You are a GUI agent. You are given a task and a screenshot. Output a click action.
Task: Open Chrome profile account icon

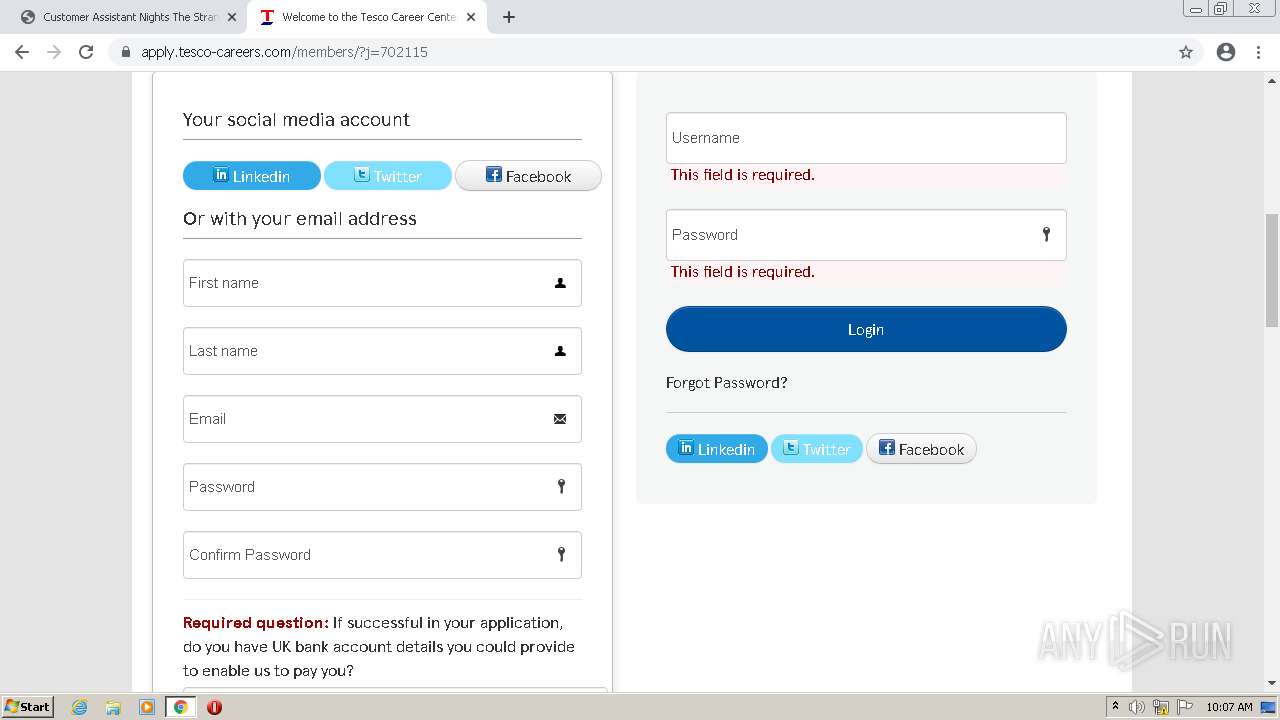click(1226, 52)
